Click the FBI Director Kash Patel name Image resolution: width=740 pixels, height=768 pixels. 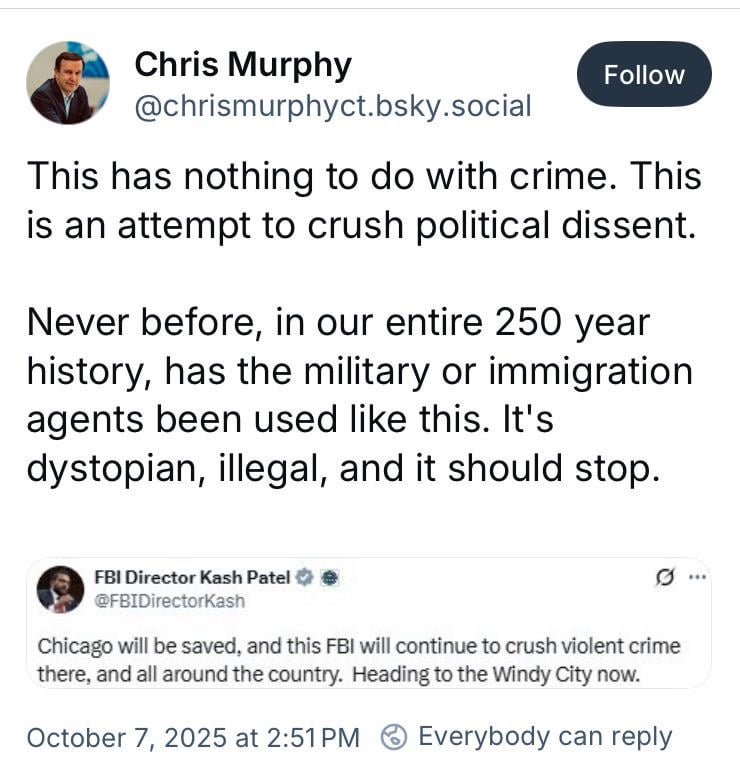tap(192, 577)
